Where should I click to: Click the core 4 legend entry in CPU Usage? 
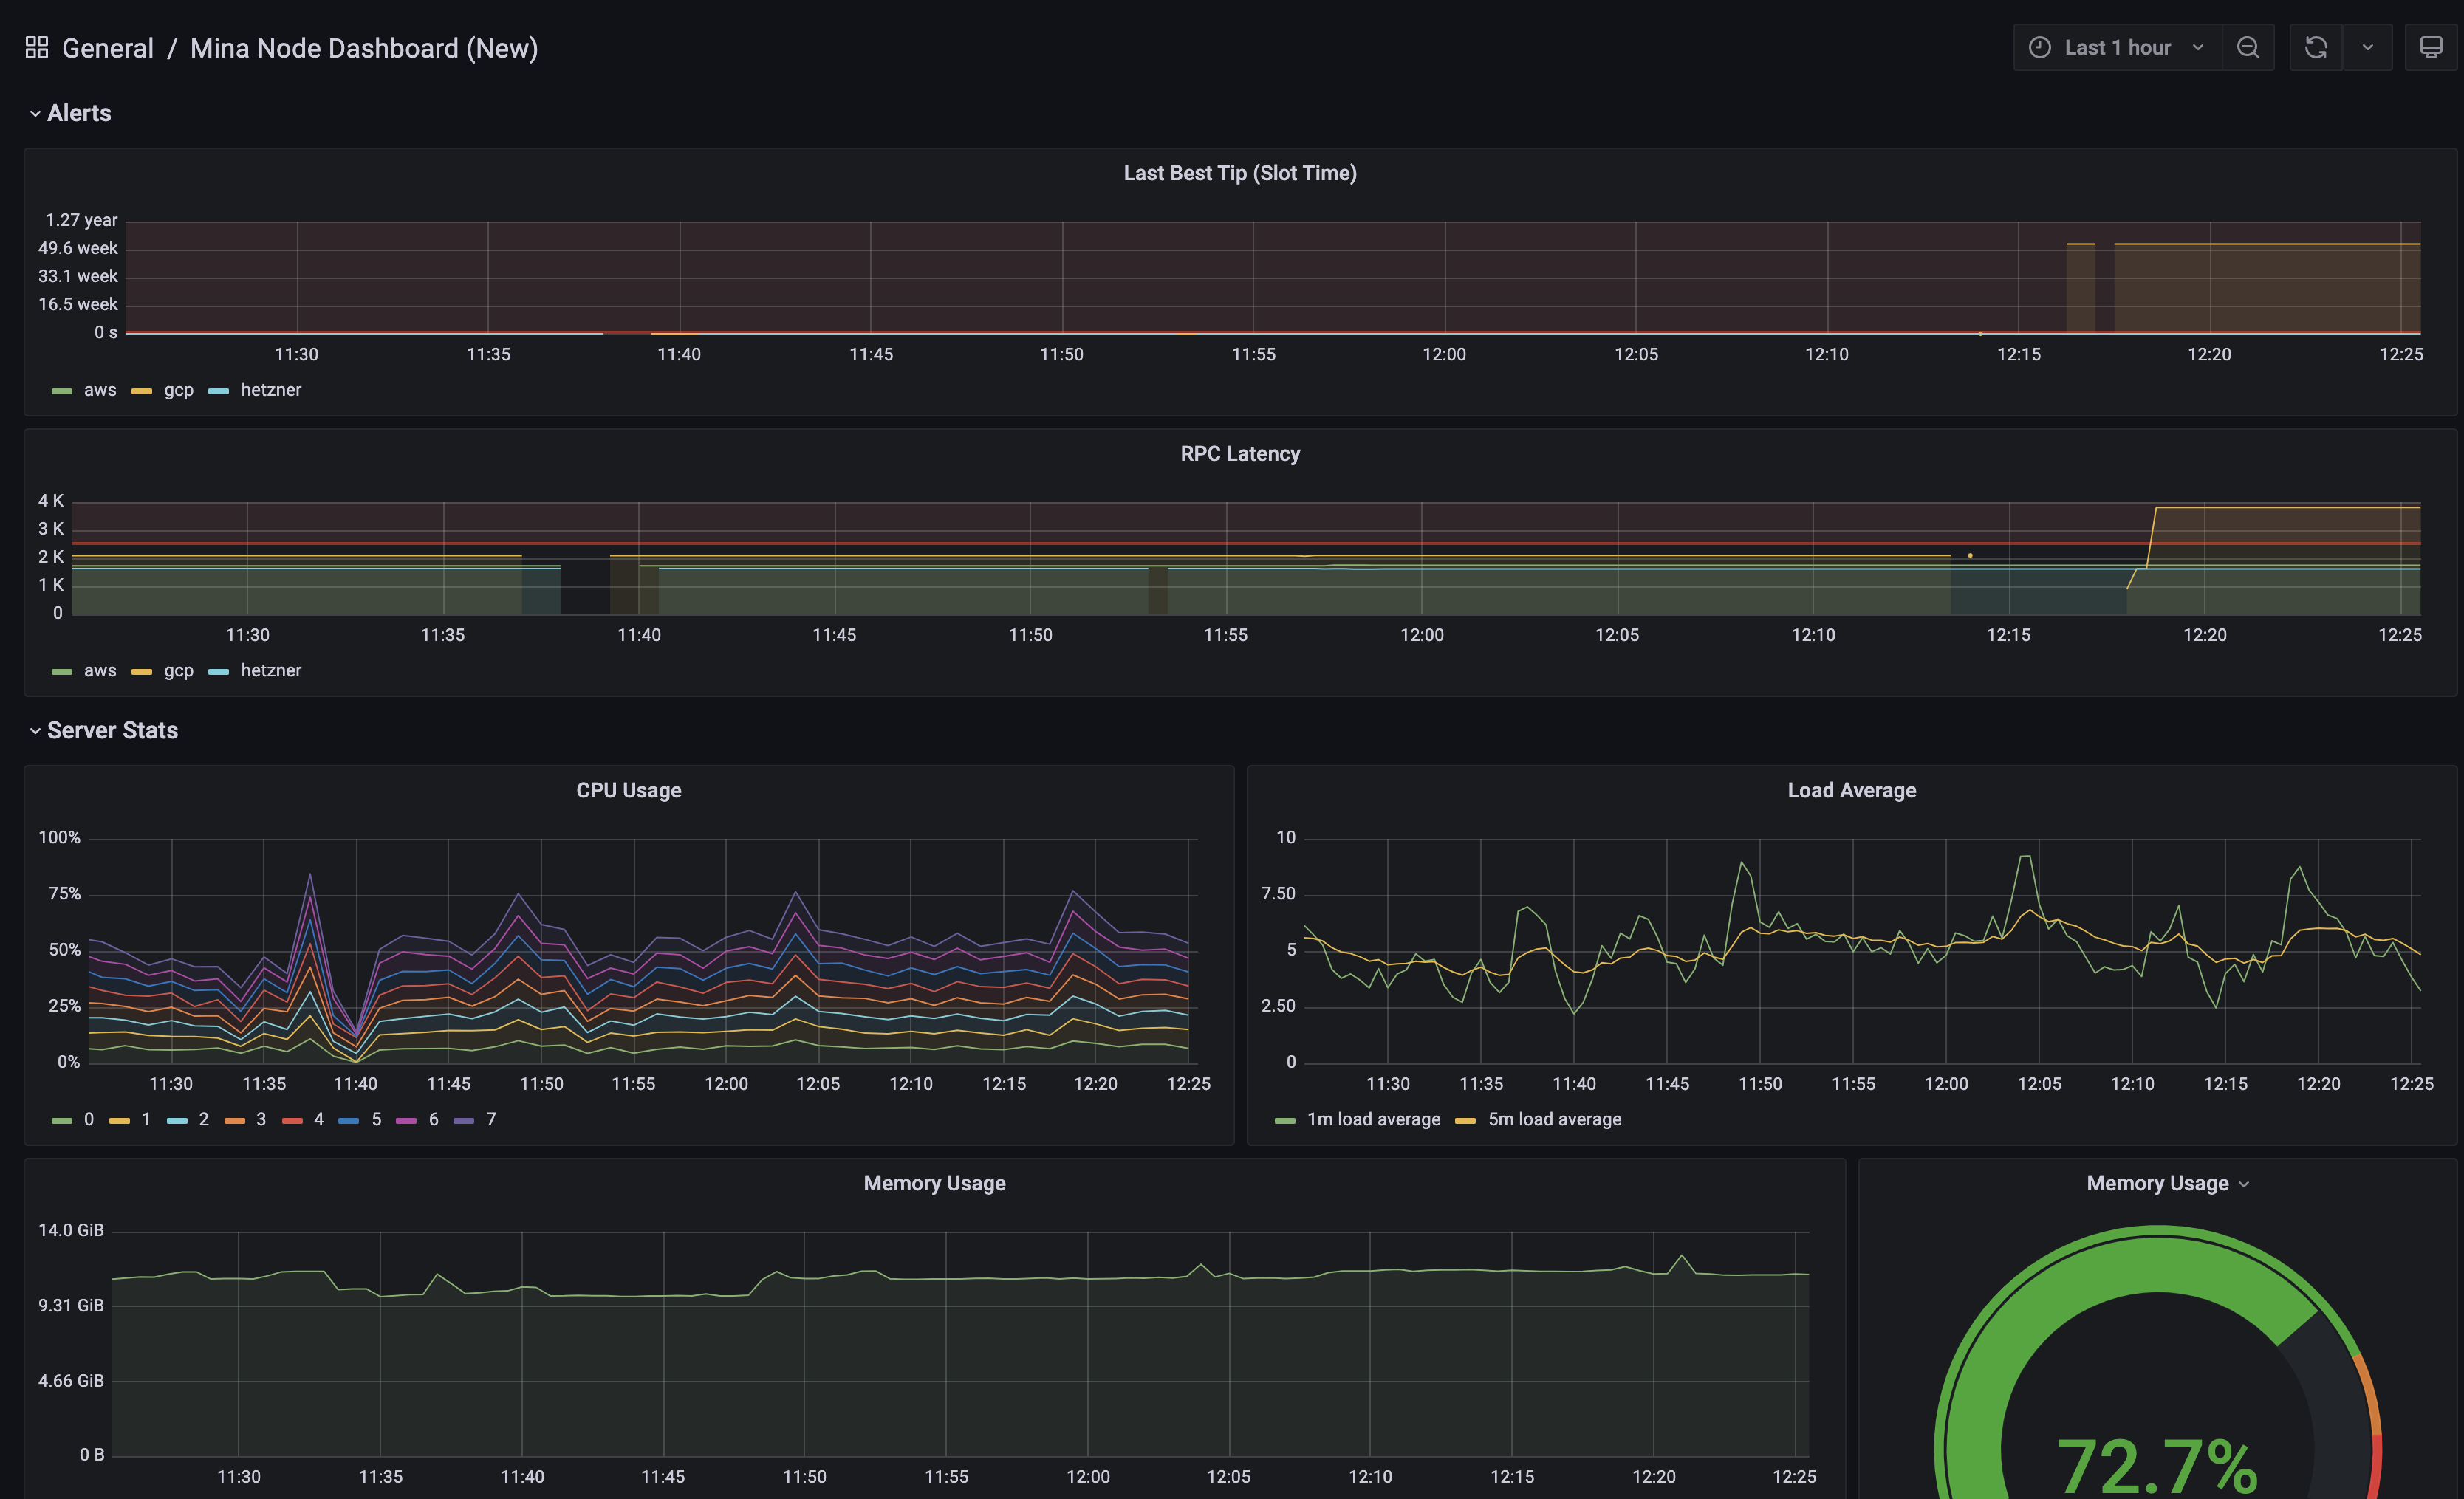tap(318, 1120)
